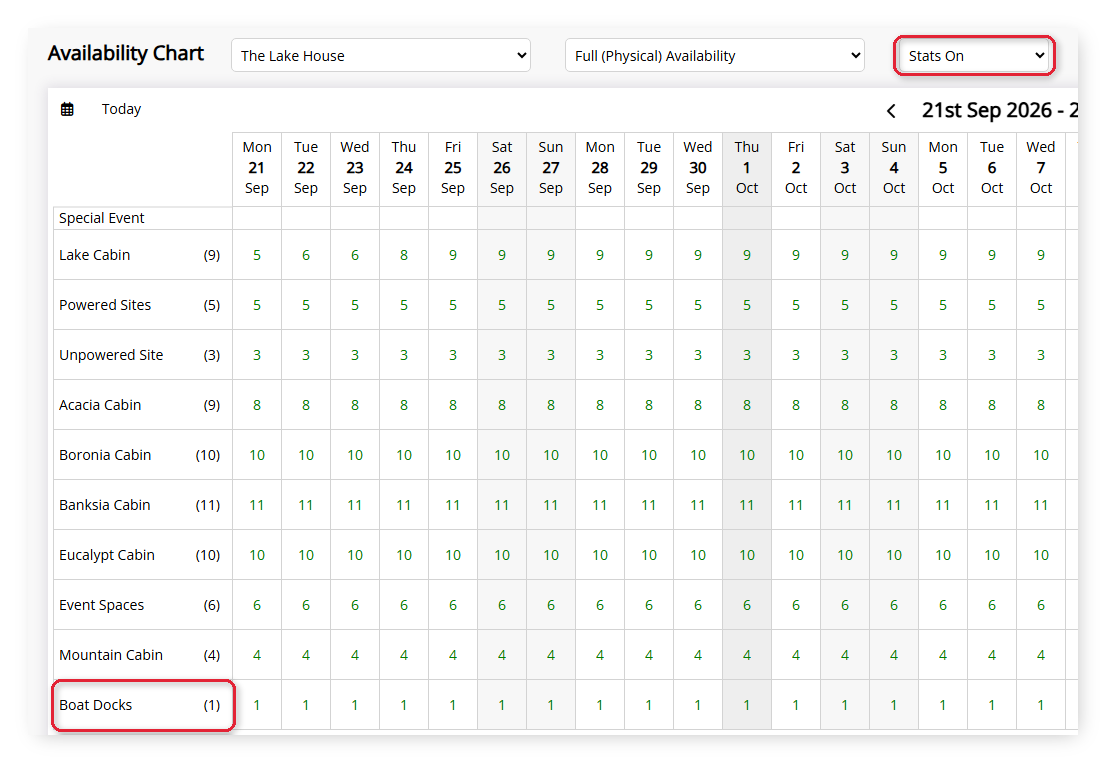The height and width of the screenshot is (763, 1106).
Task: Select the Sun 4 Oct column header
Action: [894, 168]
